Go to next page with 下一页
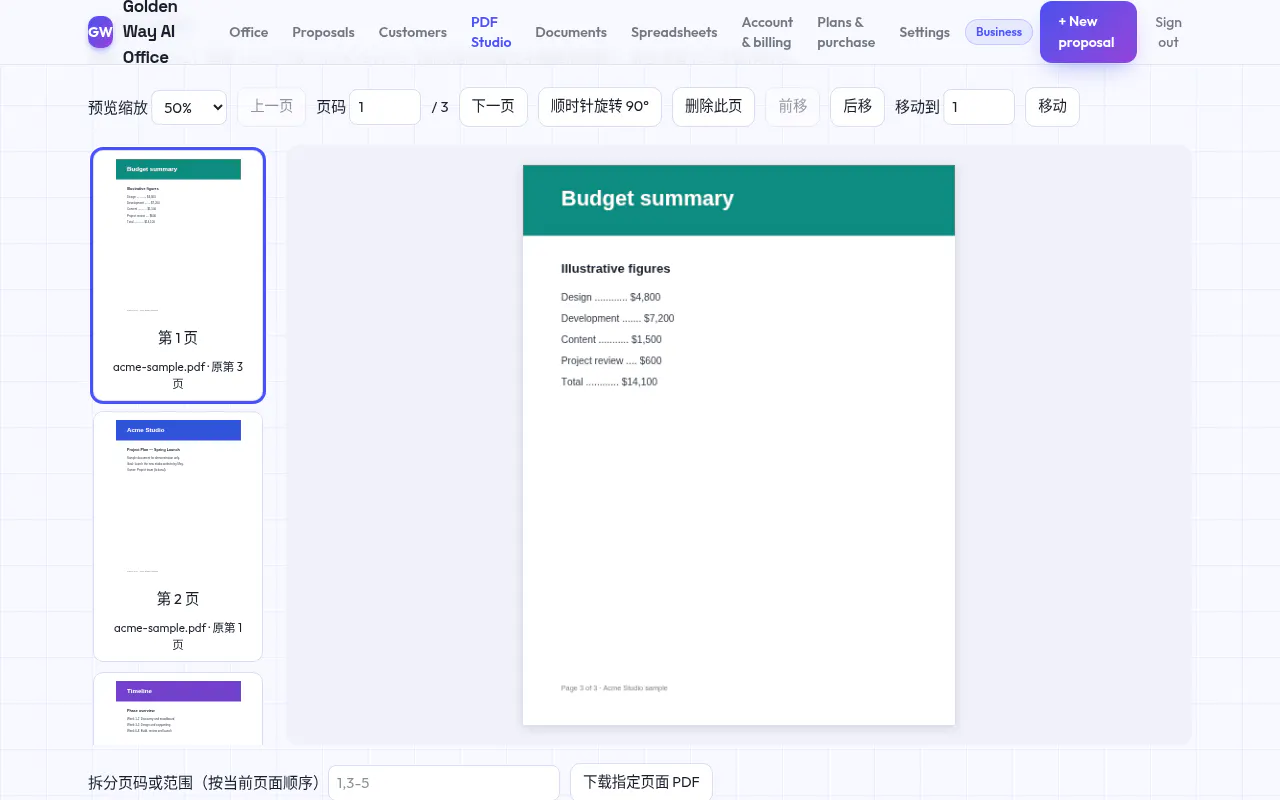Screen dimensions: 1280x800 pyautogui.click(x=493, y=106)
